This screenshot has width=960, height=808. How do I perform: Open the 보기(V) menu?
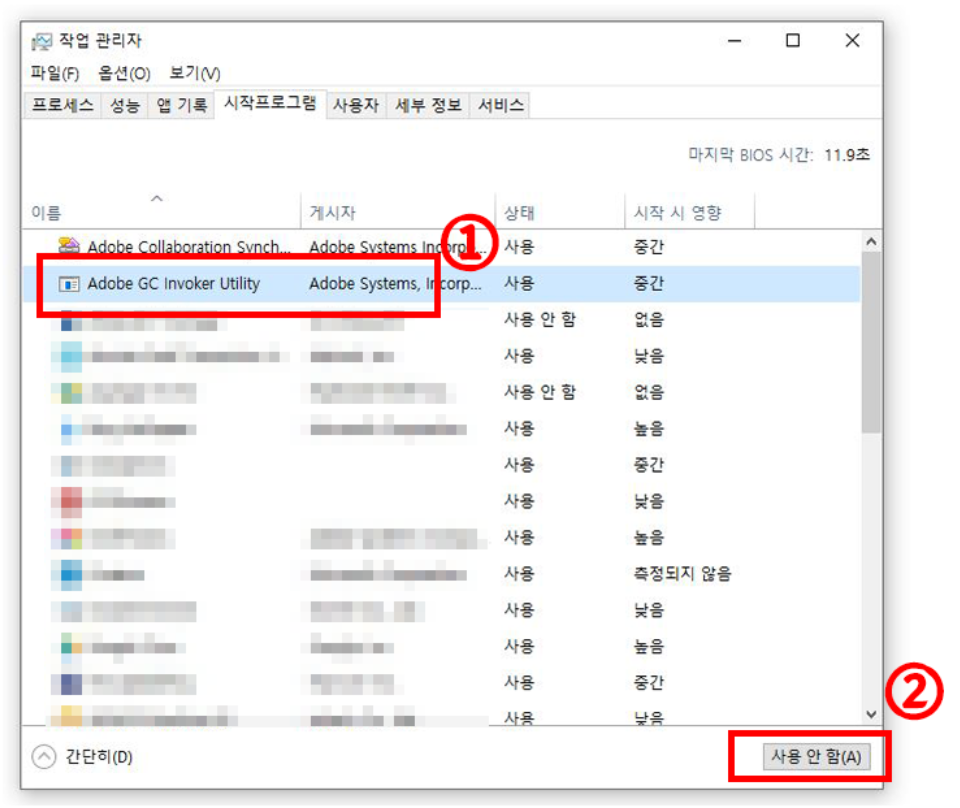click(195, 73)
